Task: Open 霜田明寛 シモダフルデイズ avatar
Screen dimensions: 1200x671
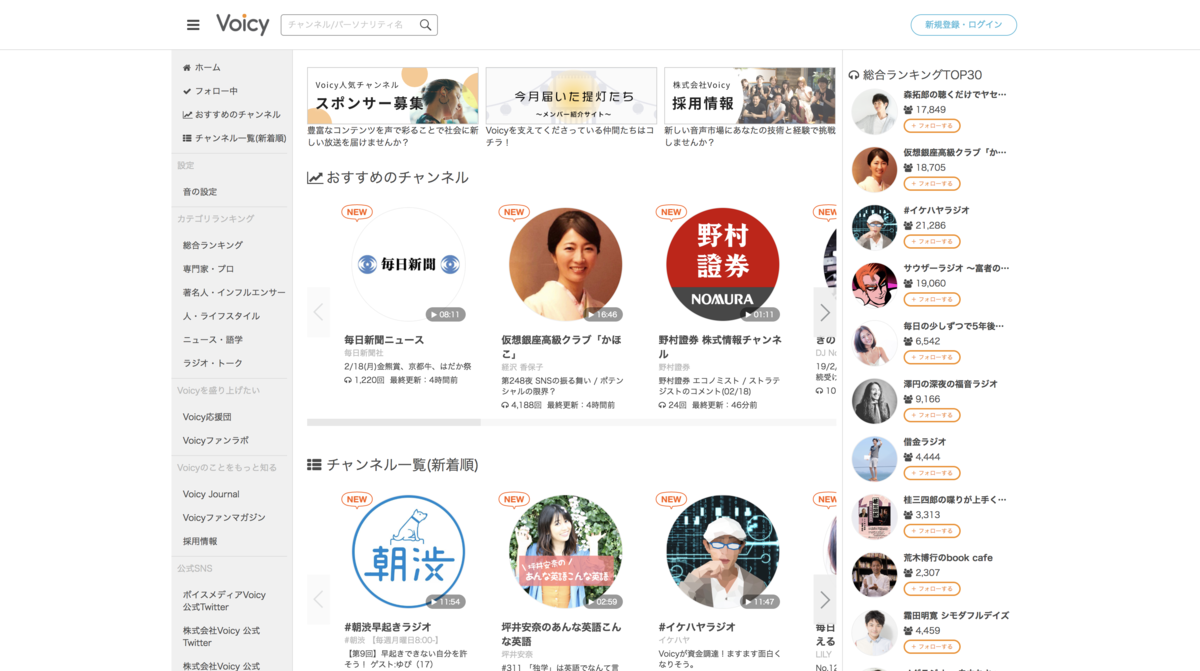Action: coord(874,633)
